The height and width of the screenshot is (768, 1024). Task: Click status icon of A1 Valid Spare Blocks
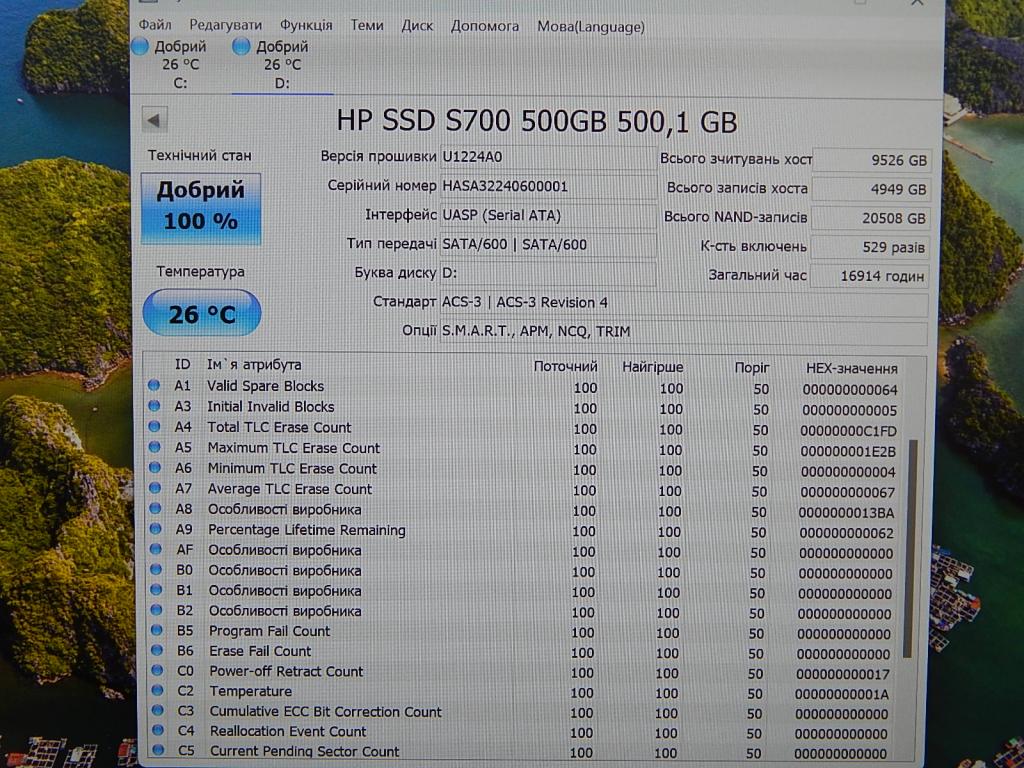tap(154, 385)
